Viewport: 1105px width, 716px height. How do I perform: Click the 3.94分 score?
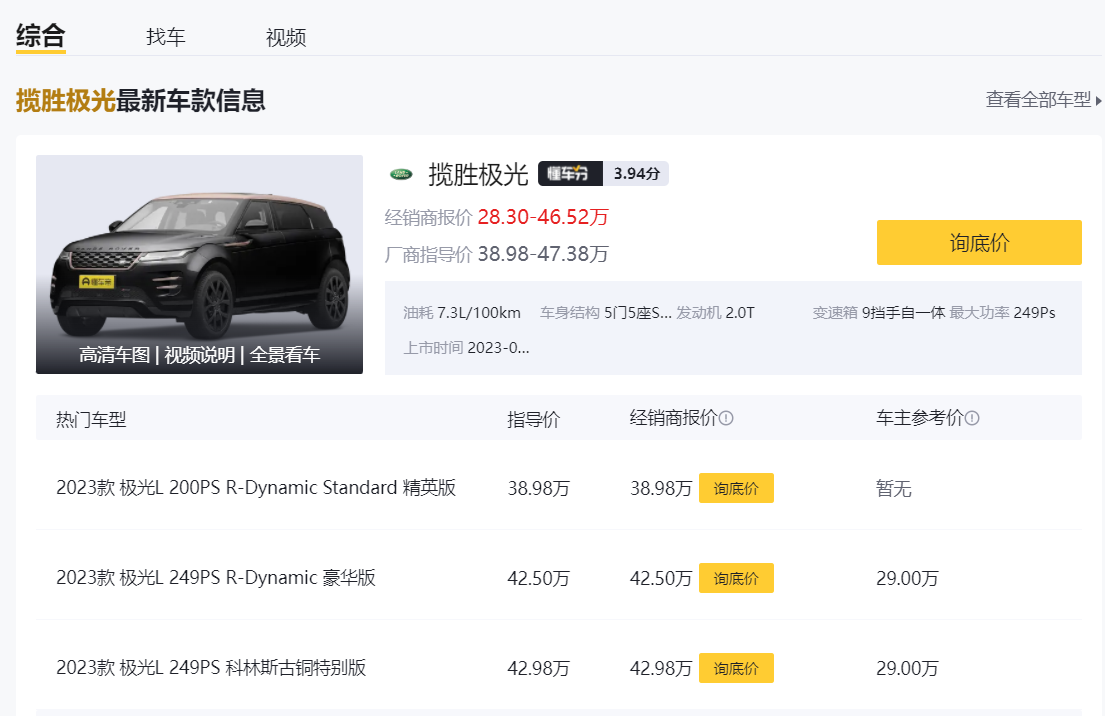point(636,173)
